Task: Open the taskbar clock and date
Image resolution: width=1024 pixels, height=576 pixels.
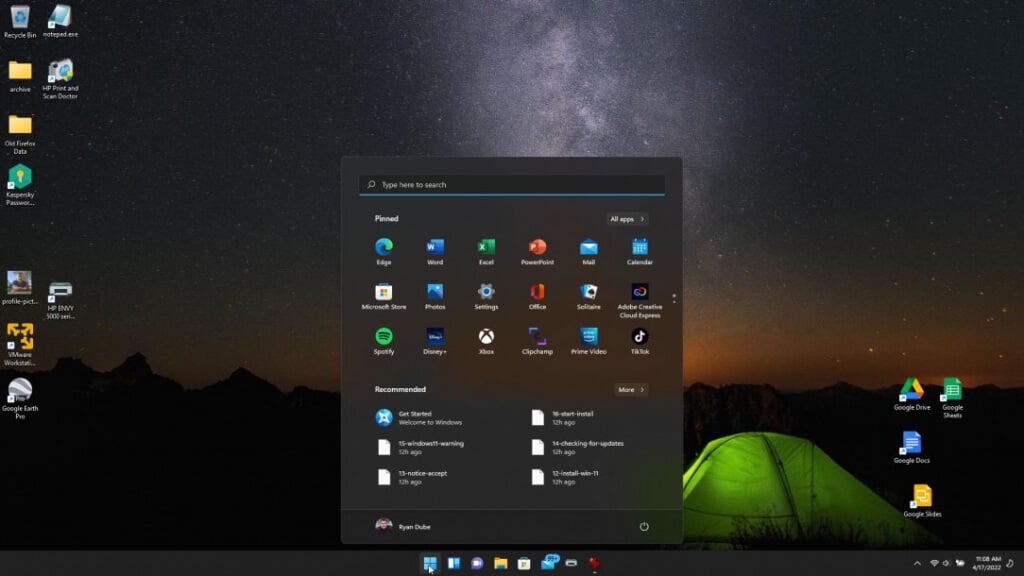Action: (987, 563)
